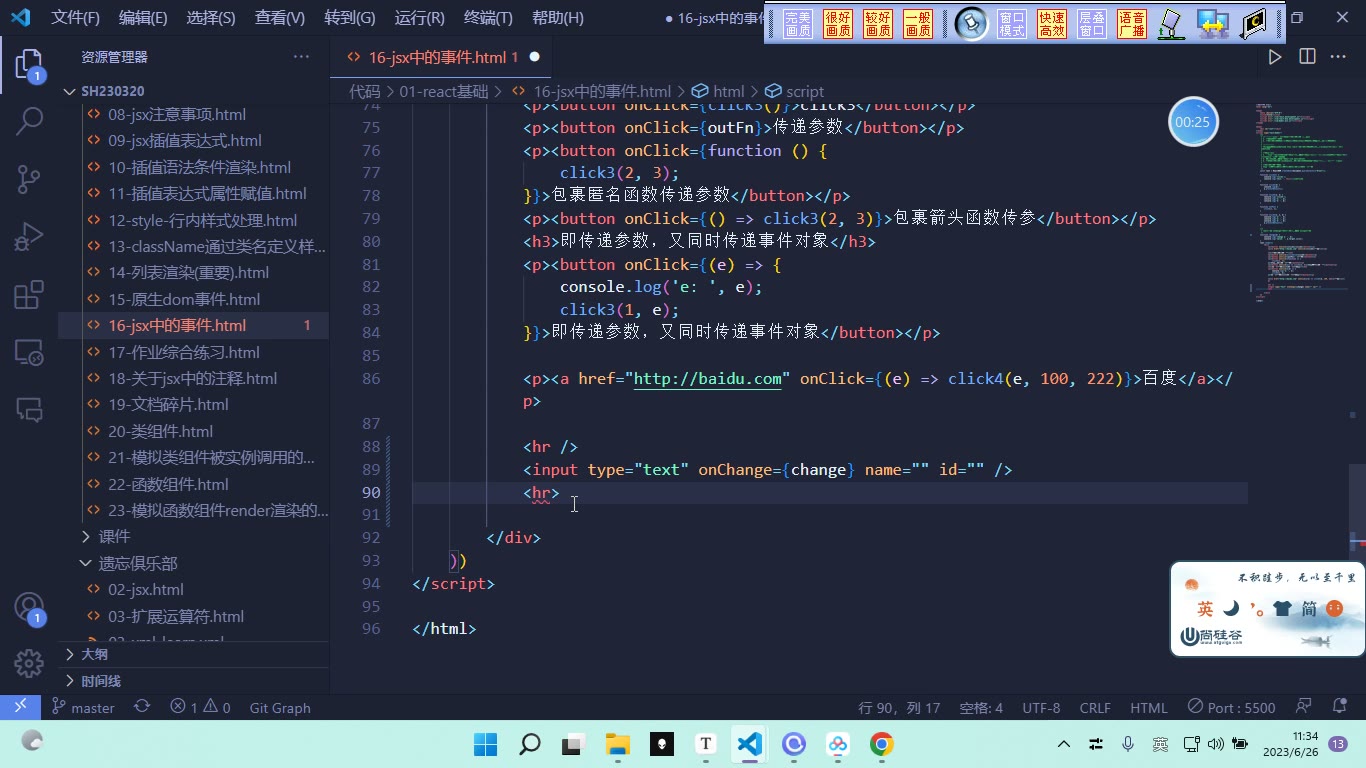Screen dimensions: 1366x768
Task: Toggle 快速高效 mode in remote toolbar
Action: pos(1052,24)
